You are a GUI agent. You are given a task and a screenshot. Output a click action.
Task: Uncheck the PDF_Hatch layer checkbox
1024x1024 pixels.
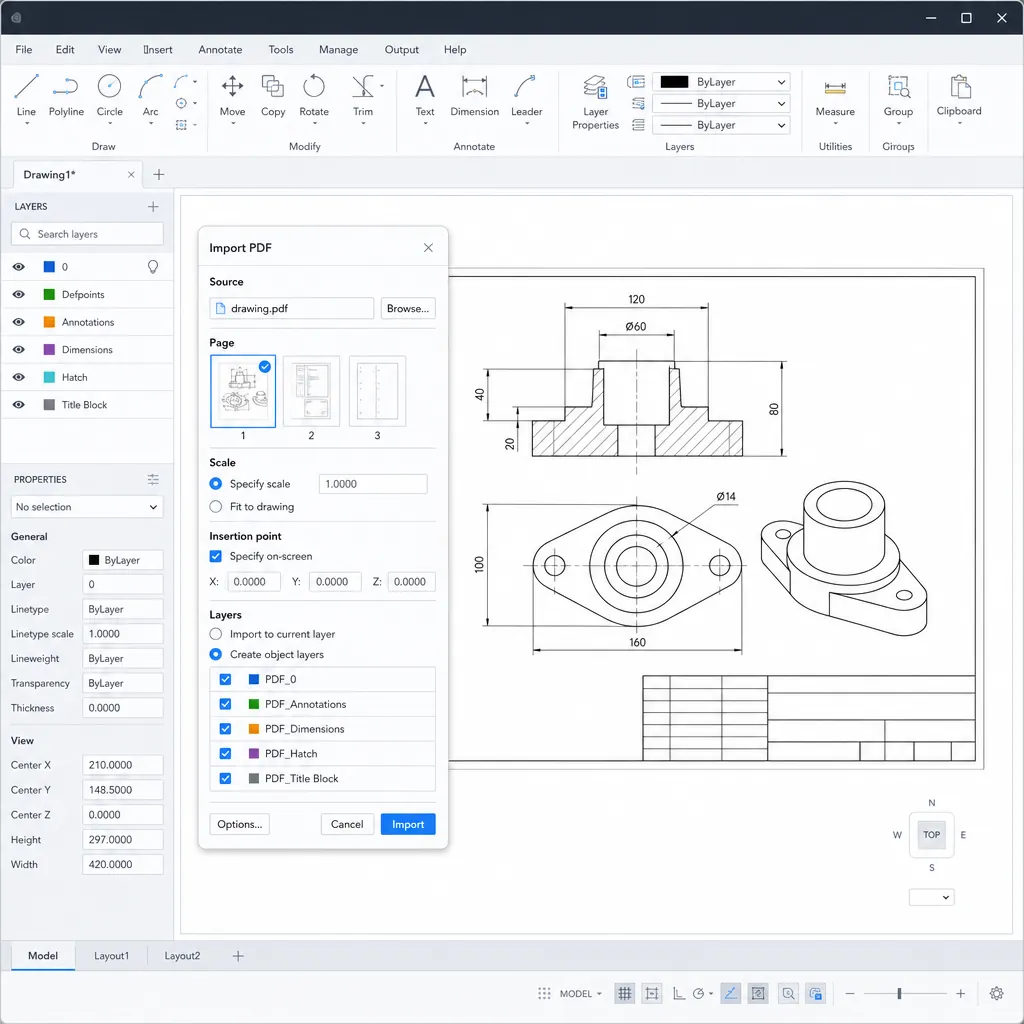click(225, 753)
